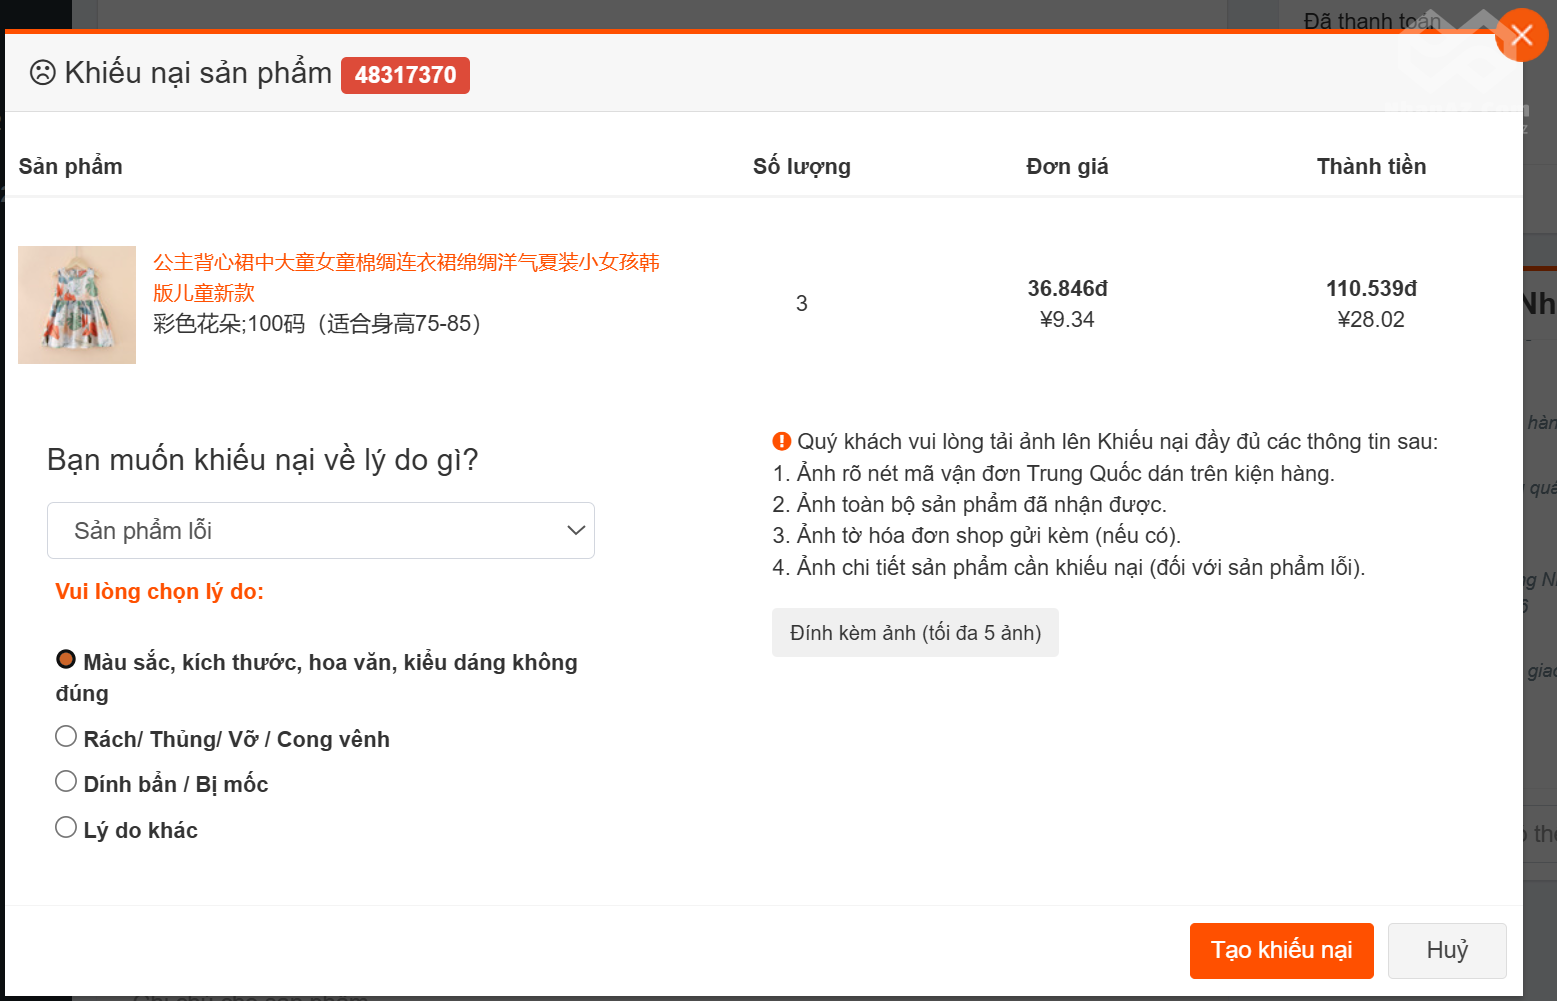This screenshot has width=1557, height=1001.
Task: Choose the "Dính bẩn / Bị mốc" radio button
Action: coord(66,782)
